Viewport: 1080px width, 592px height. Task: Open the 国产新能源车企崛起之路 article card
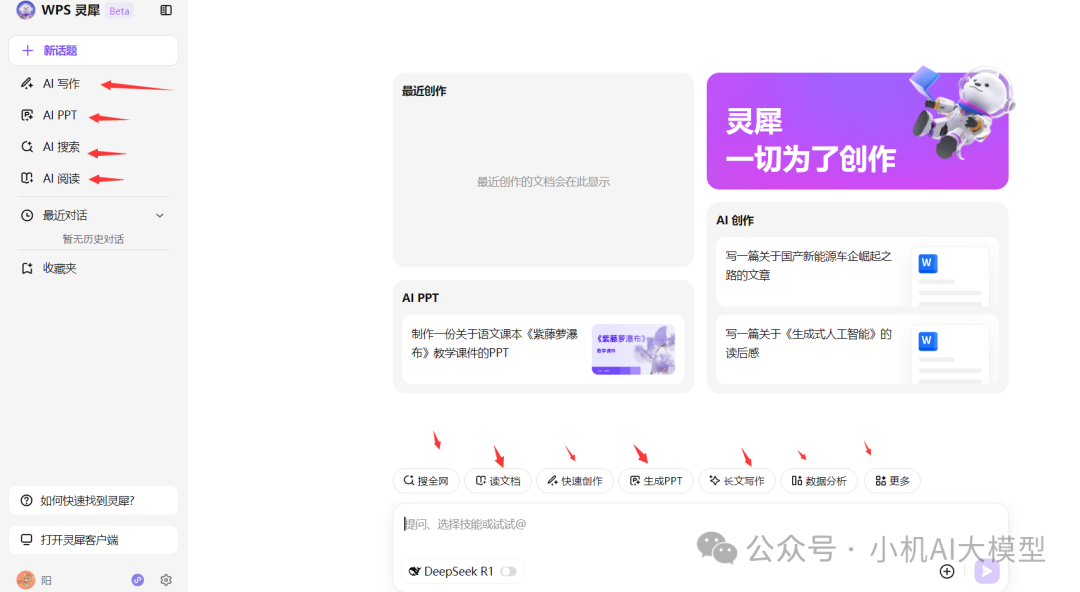tap(857, 272)
